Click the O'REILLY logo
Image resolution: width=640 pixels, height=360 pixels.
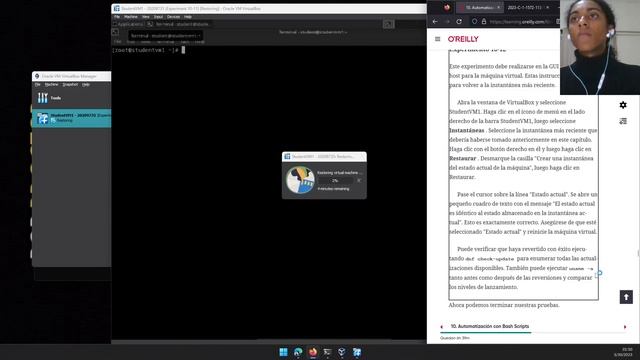coord(463,39)
